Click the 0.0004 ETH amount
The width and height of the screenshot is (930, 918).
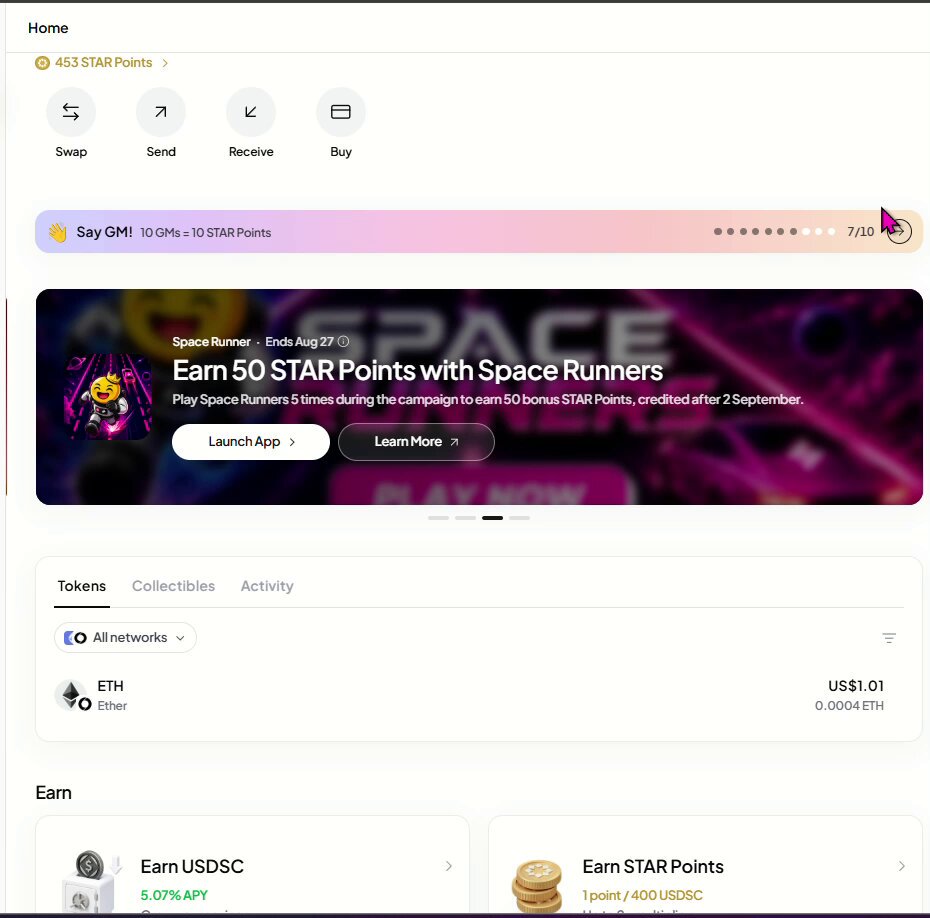point(849,706)
